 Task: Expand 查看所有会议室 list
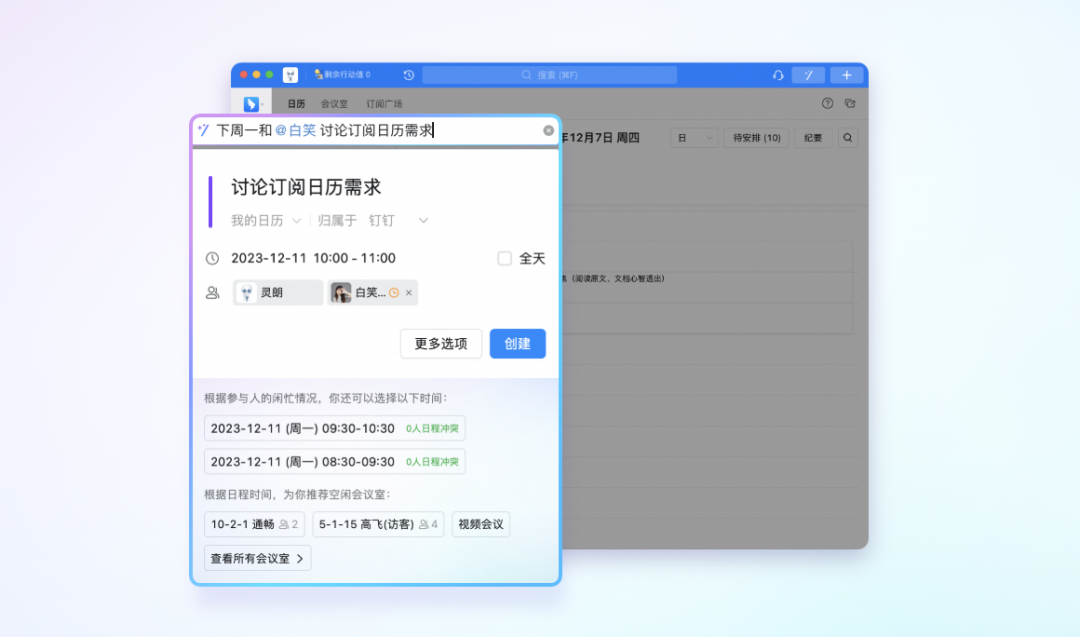pyautogui.click(x=257, y=558)
